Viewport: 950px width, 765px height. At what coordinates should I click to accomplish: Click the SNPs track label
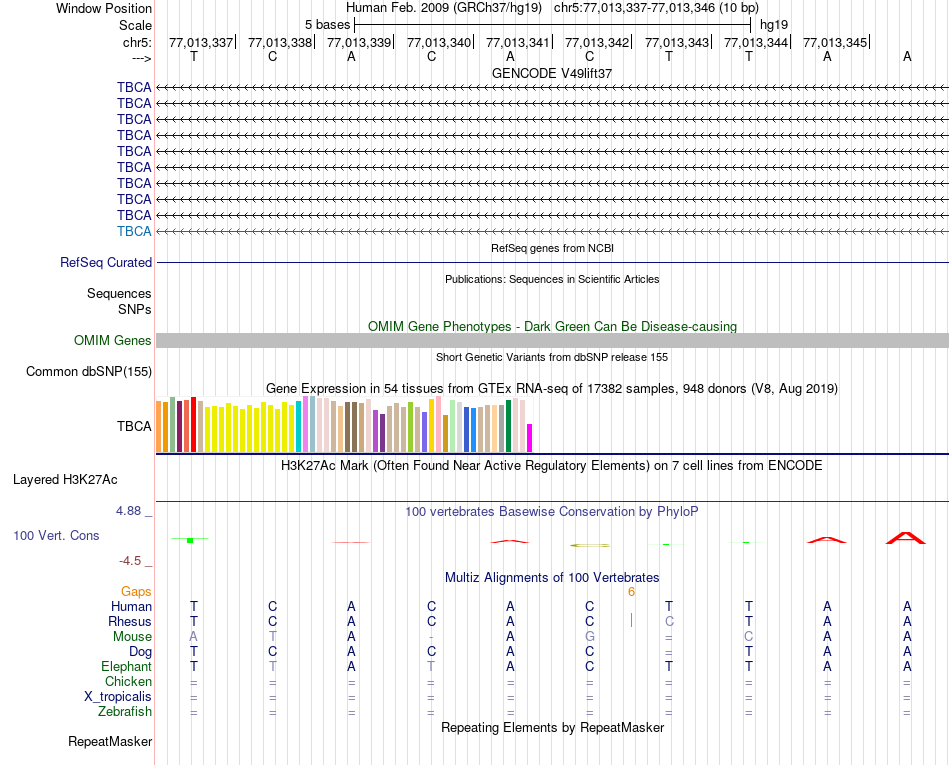pyautogui.click(x=135, y=309)
